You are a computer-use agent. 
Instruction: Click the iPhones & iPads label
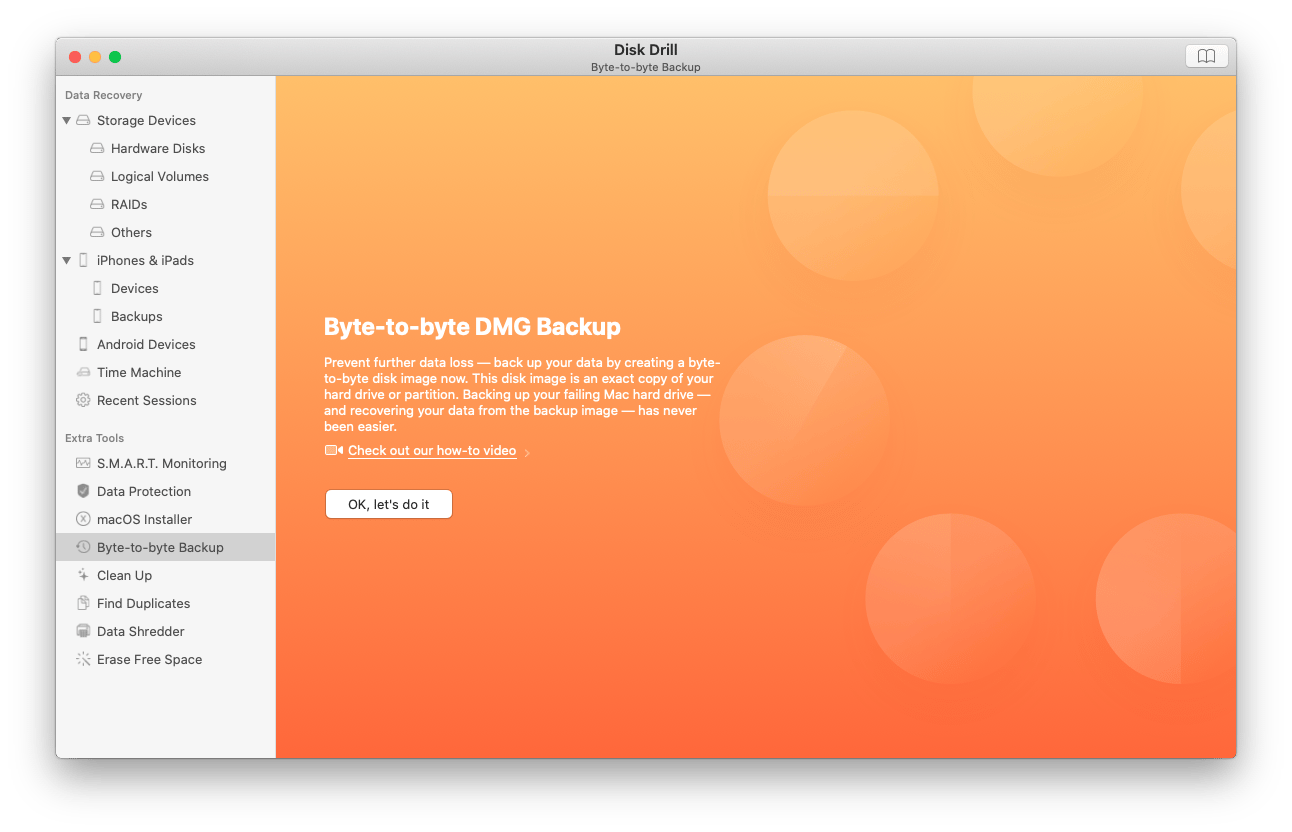click(x=145, y=260)
